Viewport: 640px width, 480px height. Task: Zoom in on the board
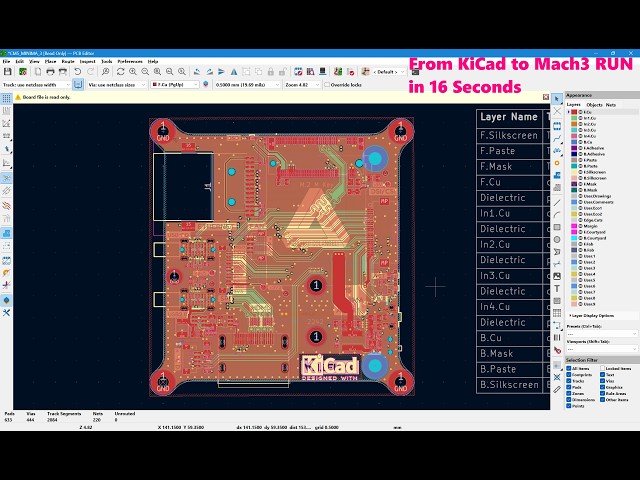point(133,72)
